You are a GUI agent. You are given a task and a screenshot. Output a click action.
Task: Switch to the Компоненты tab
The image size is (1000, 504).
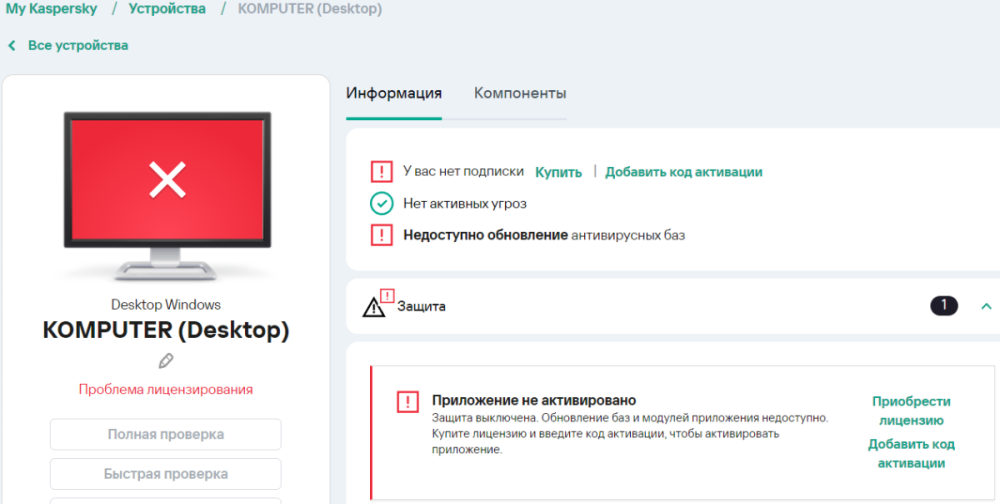click(520, 93)
